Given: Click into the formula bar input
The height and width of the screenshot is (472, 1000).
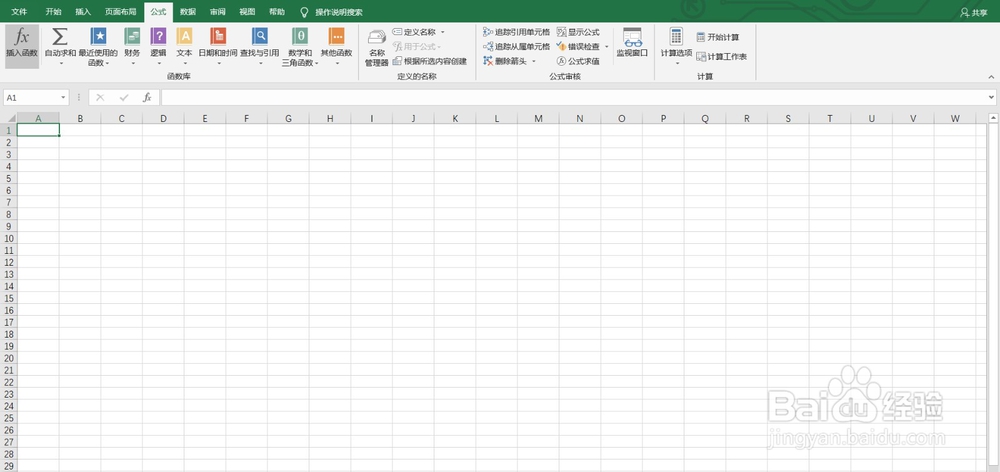Looking at the screenshot, I should click(x=573, y=98).
